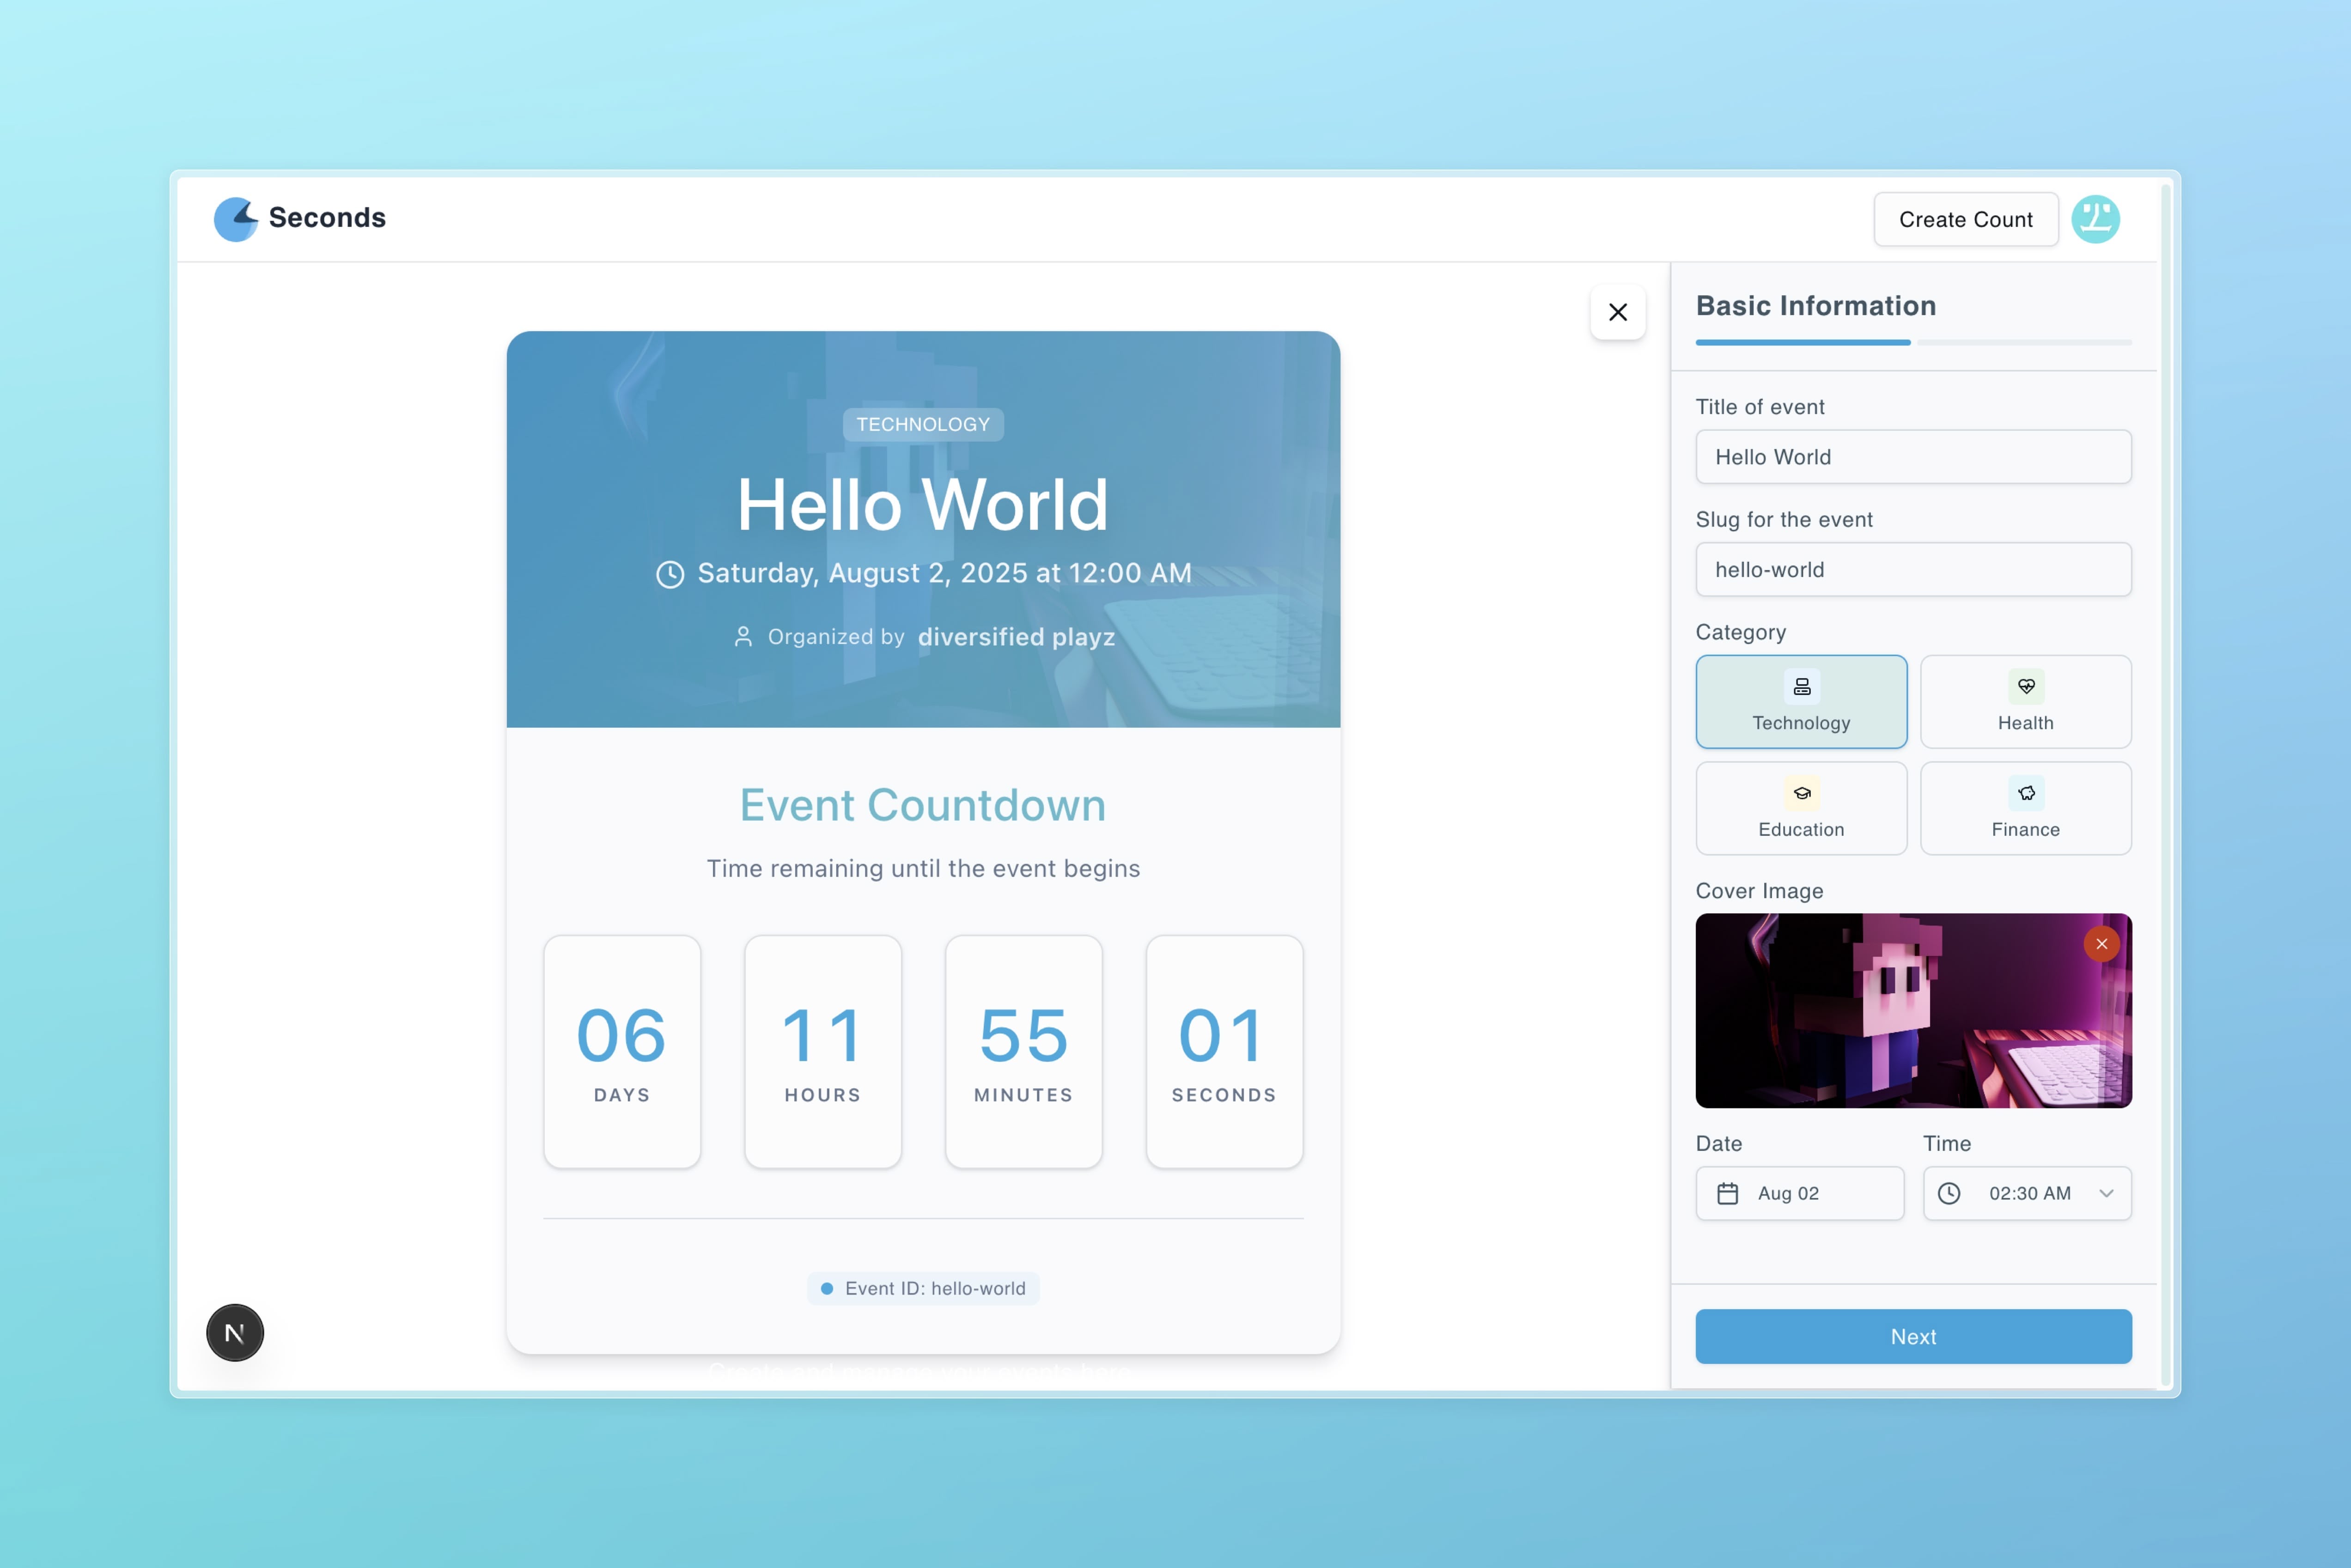Click the Next button
Viewport: 2351px width, 1568px height.
coord(1912,1336)
